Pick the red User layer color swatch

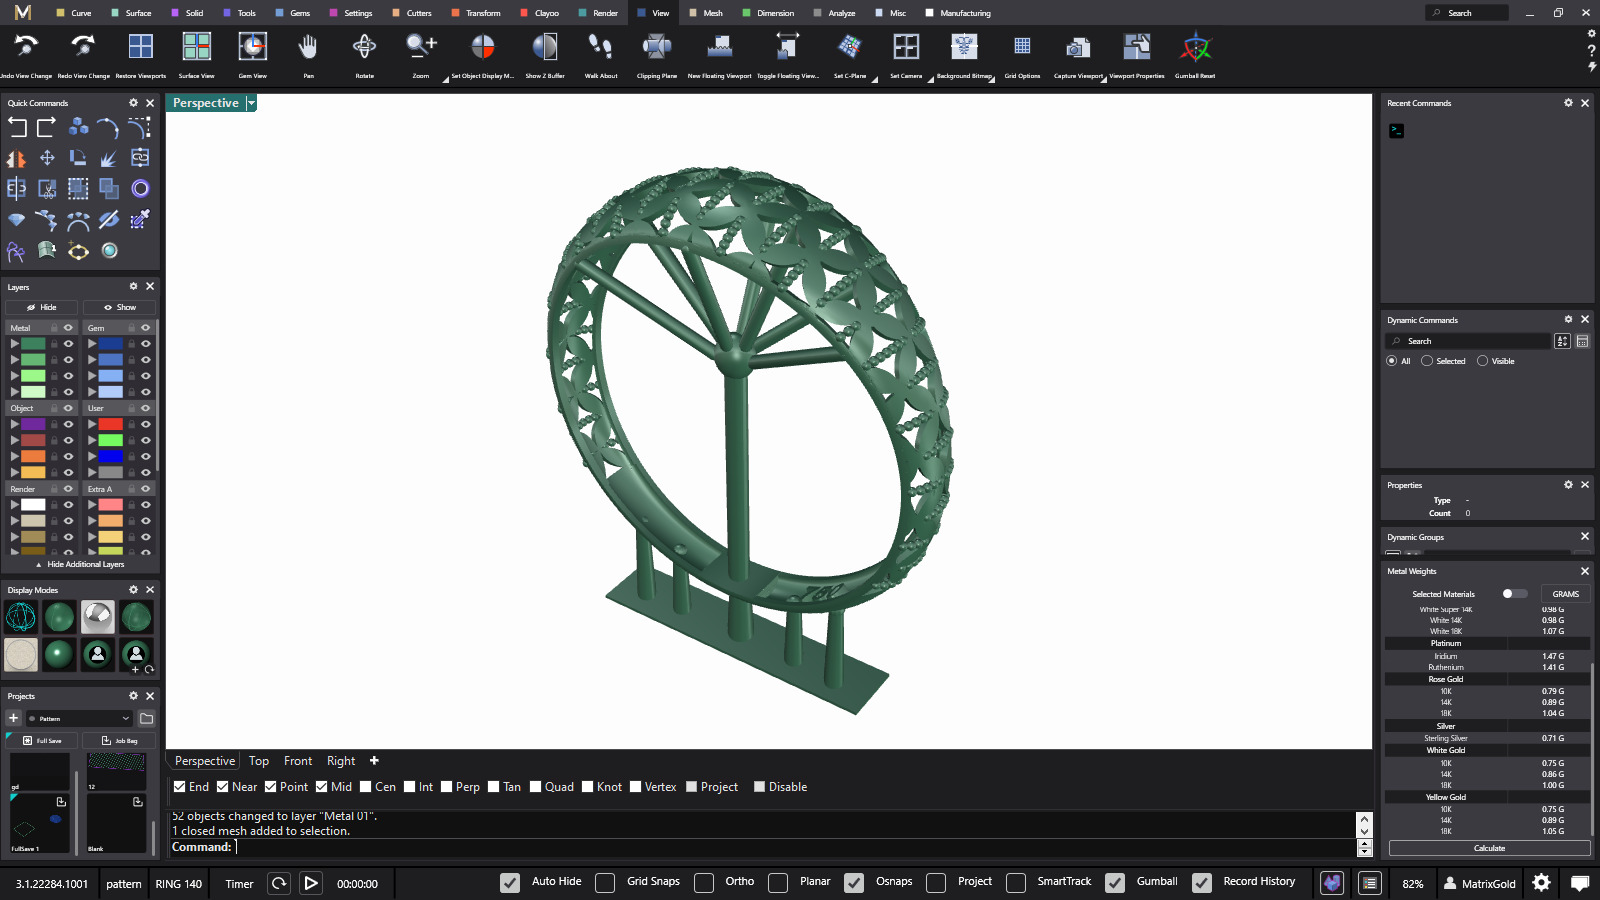(111, 424)
